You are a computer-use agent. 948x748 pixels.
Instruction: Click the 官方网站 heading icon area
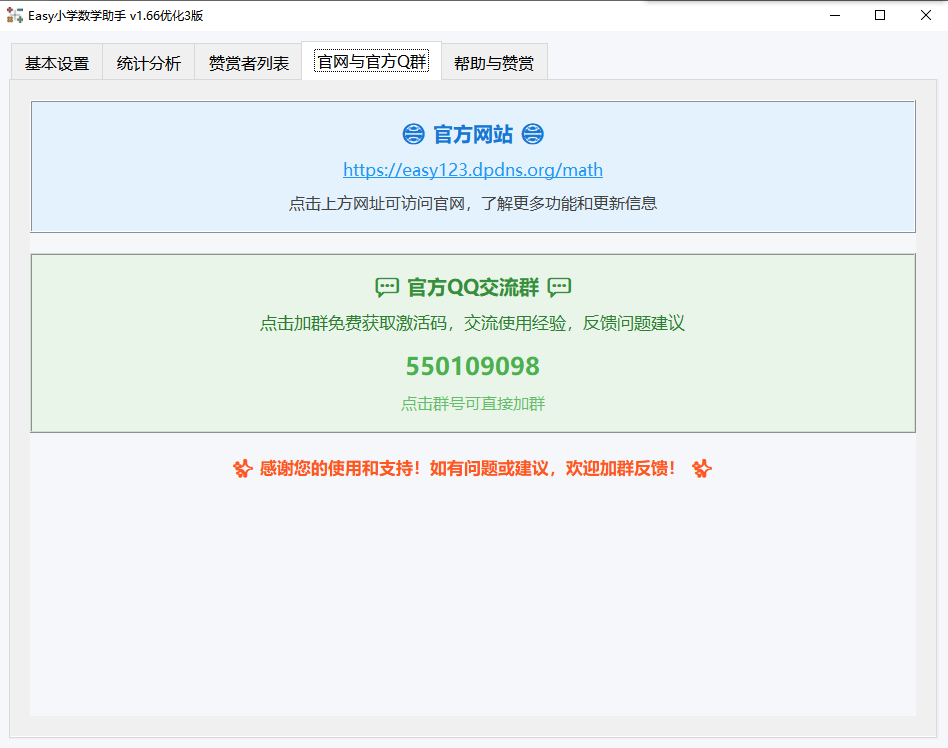[472, 133]
